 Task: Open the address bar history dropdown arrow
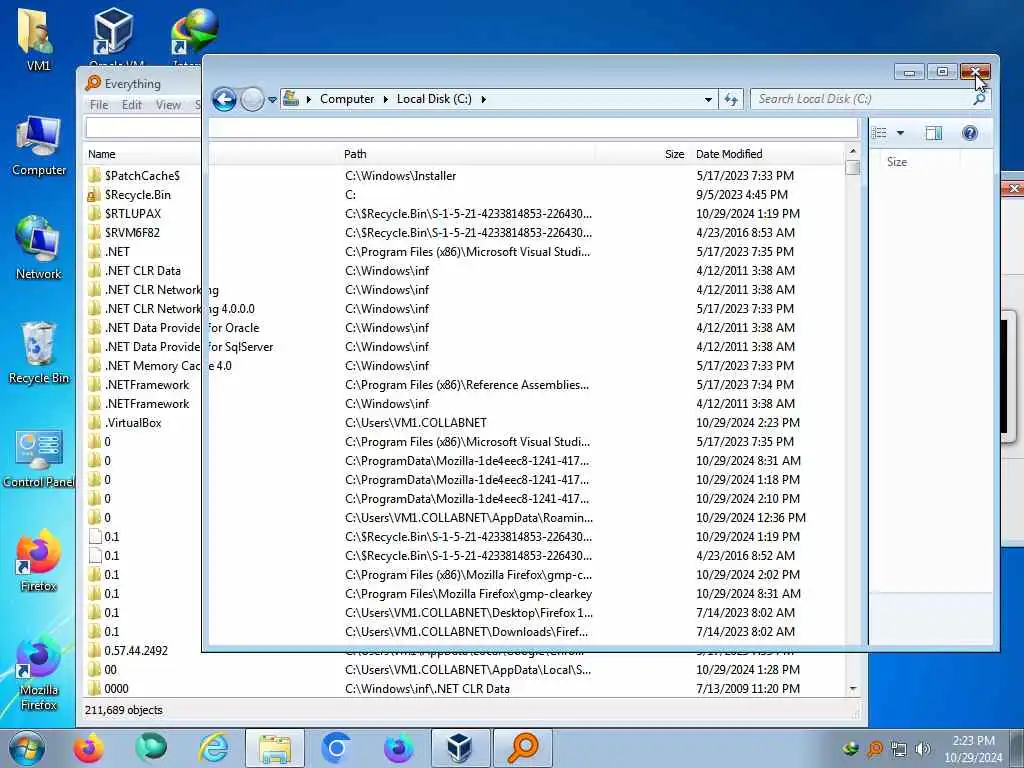point(708,99)
